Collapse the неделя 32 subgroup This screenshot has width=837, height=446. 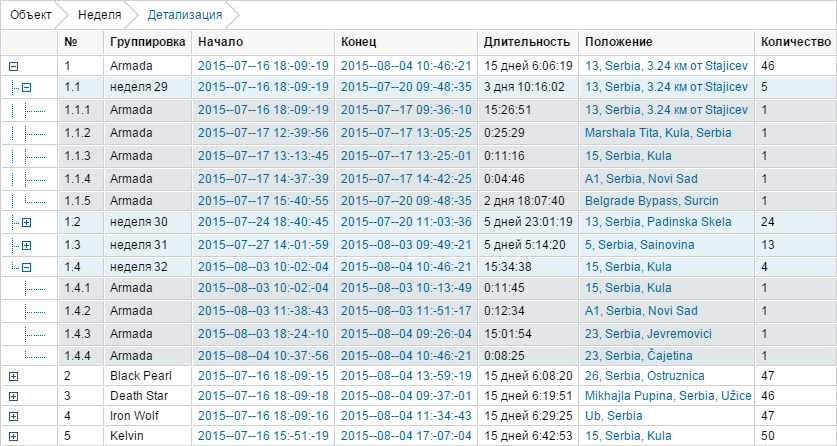(x=27, y=267)
